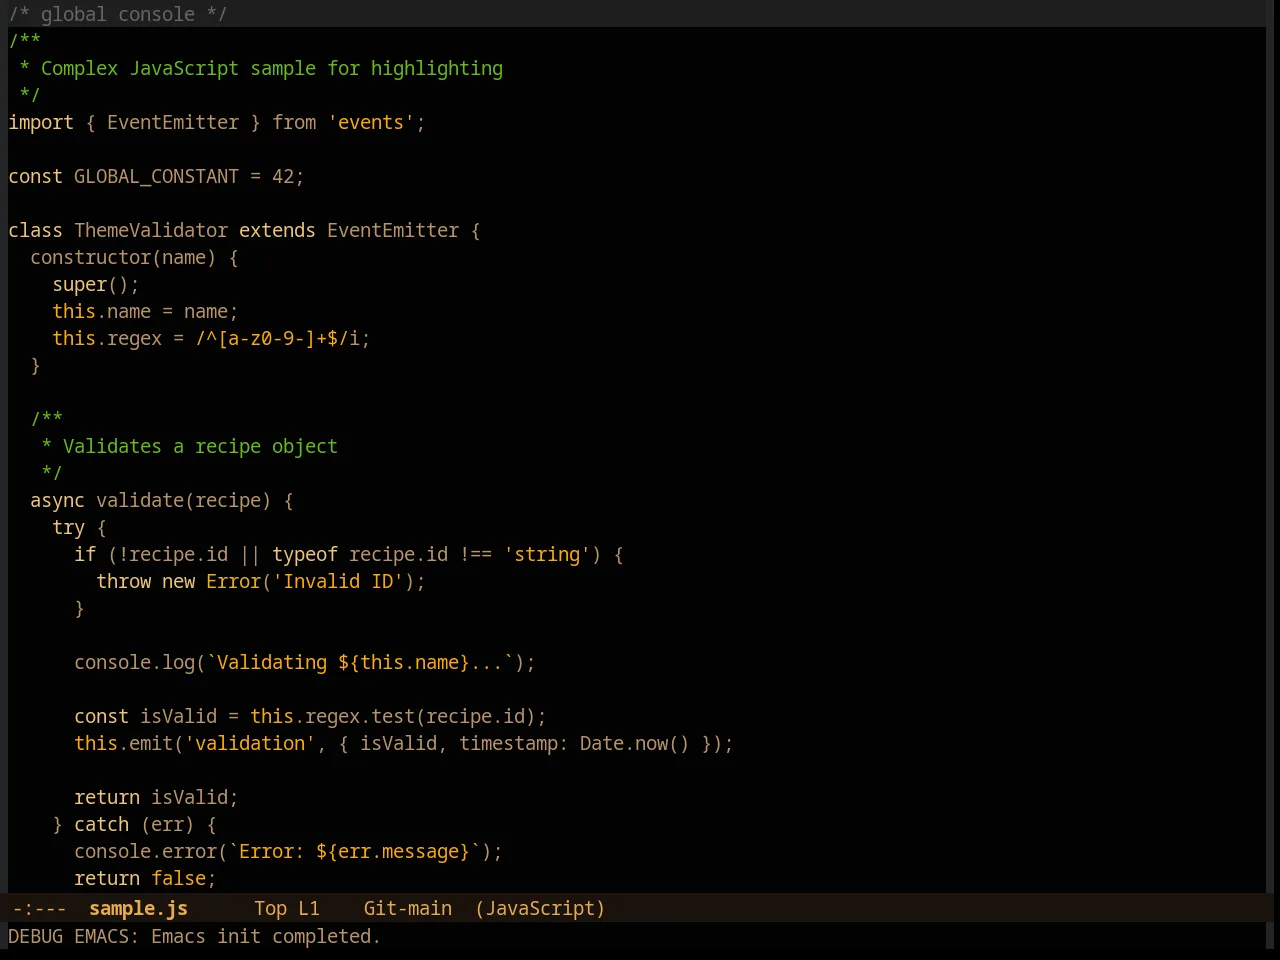Click the 'super();' call
The width and height of the screenshot is (1280, 960).
(x=96, y=284)
